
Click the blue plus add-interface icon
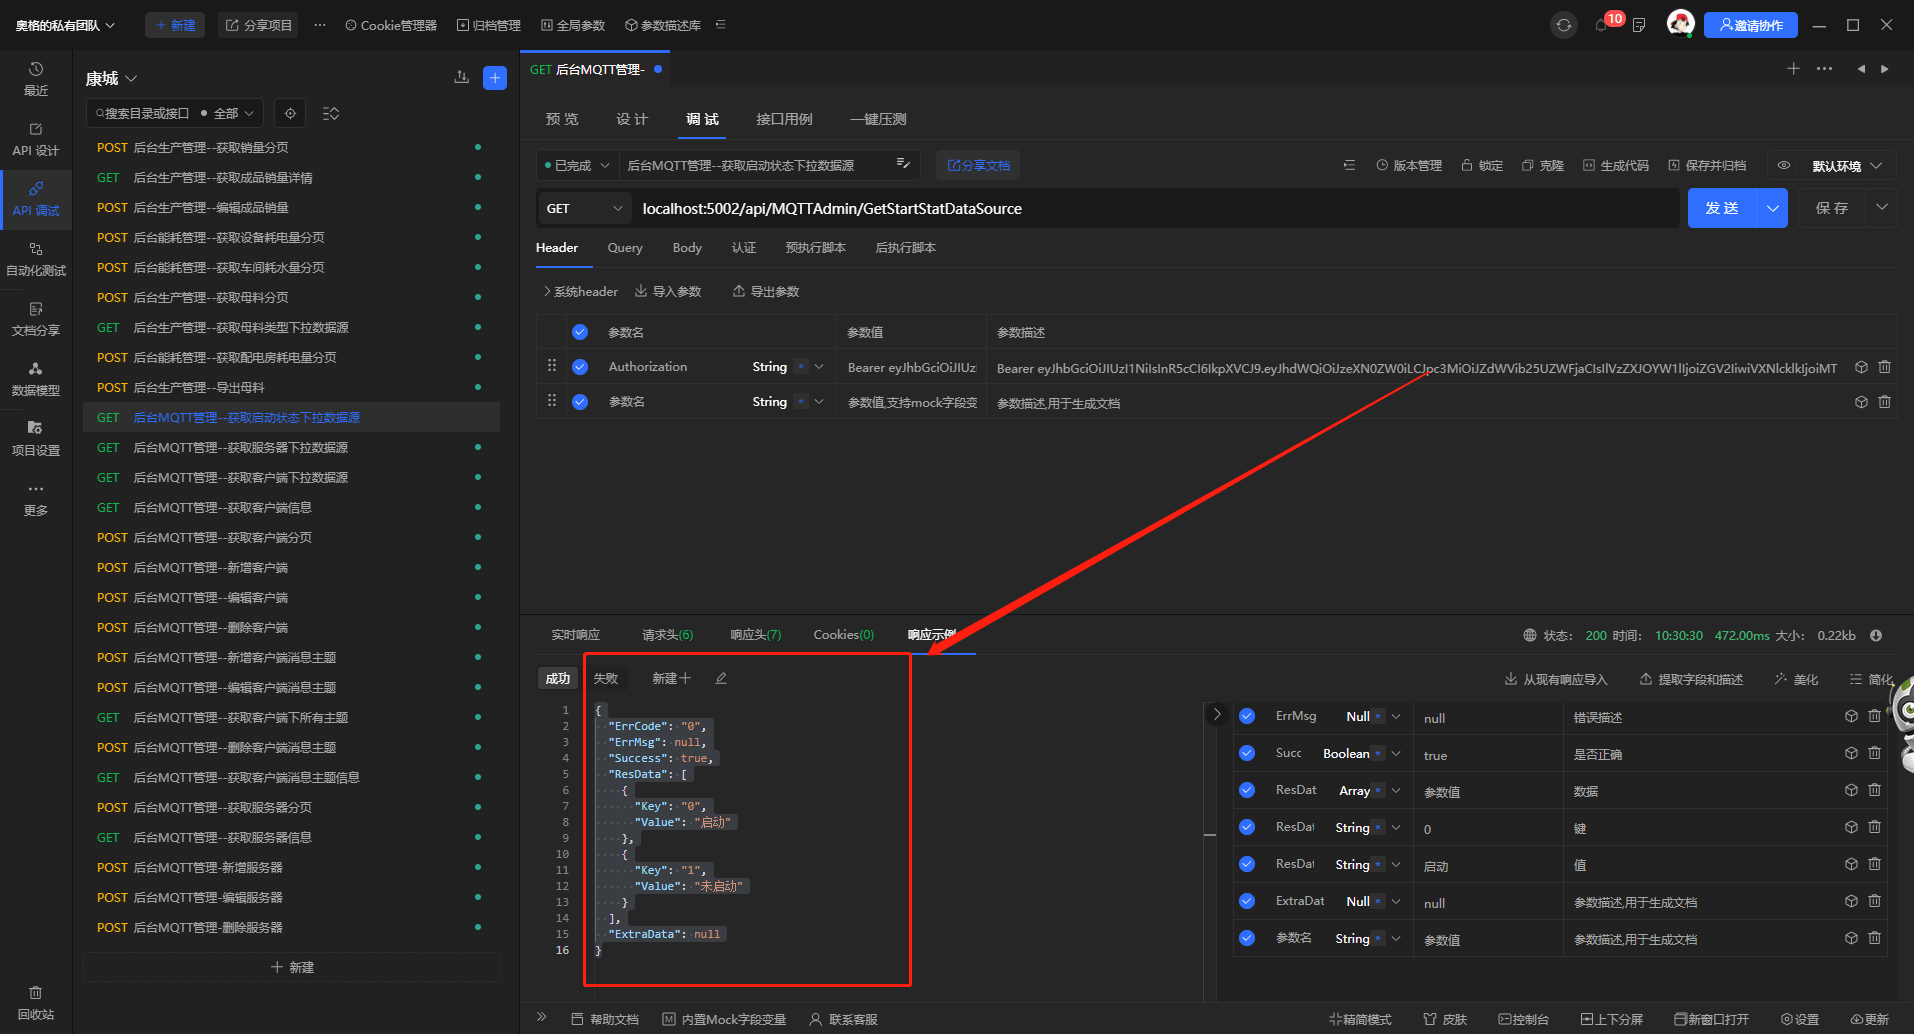tap(494, 78)
